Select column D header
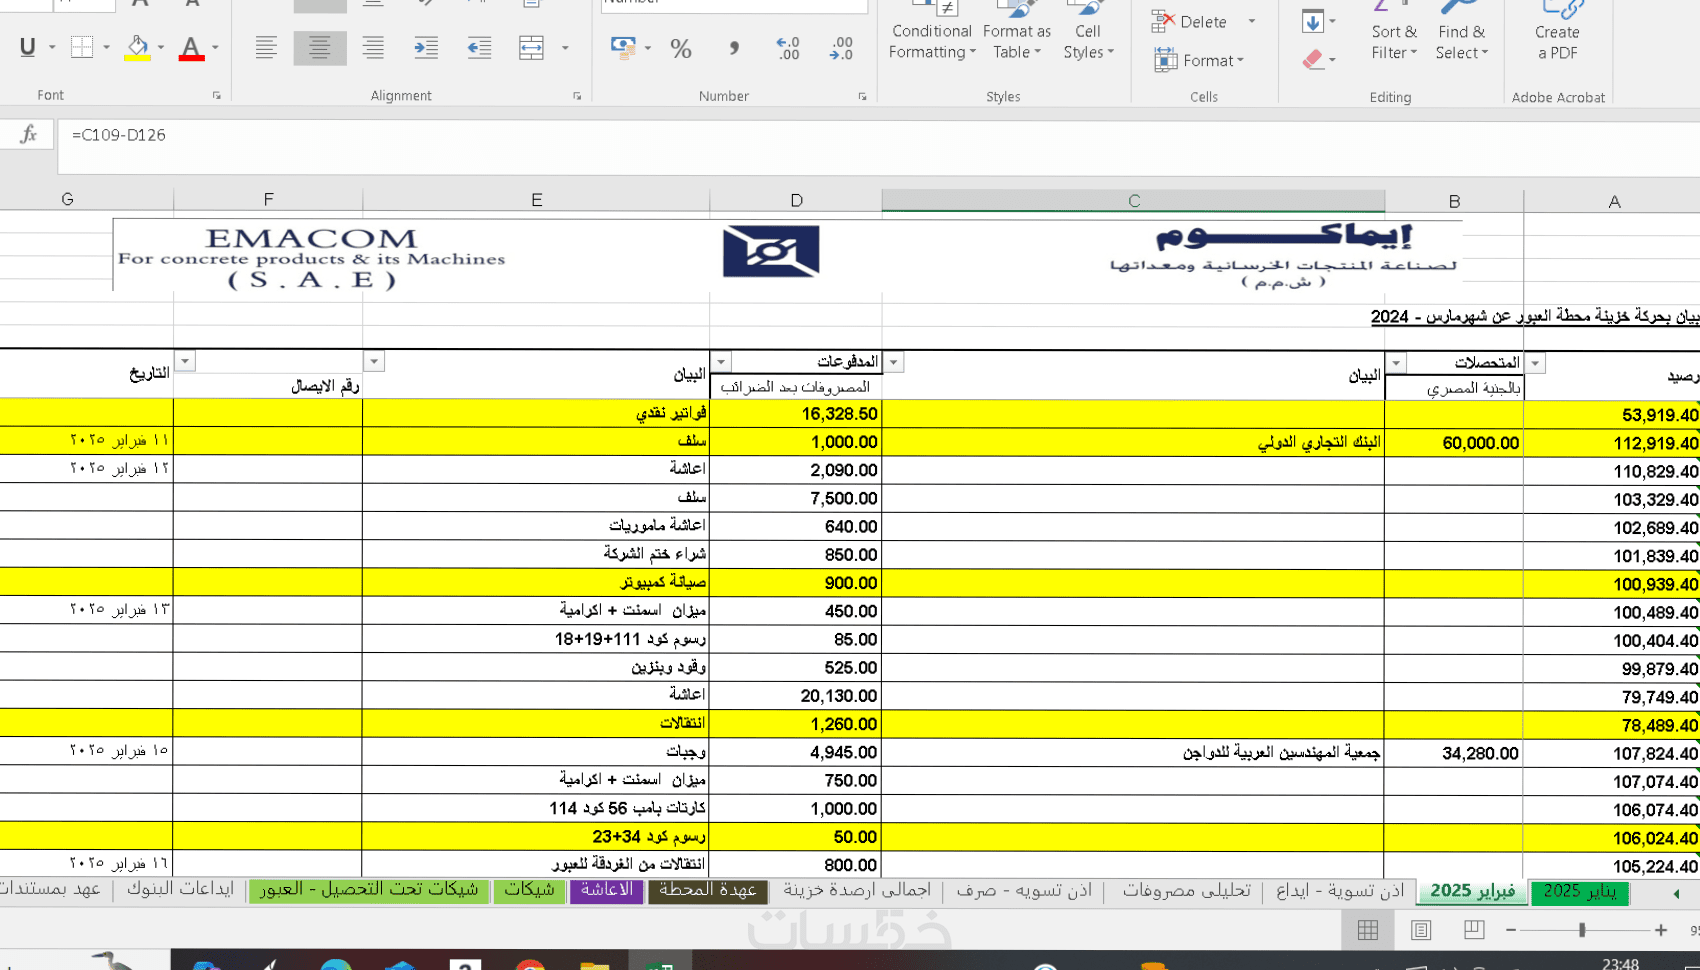Screen dimensions: 1700x970 coord(796,200)
